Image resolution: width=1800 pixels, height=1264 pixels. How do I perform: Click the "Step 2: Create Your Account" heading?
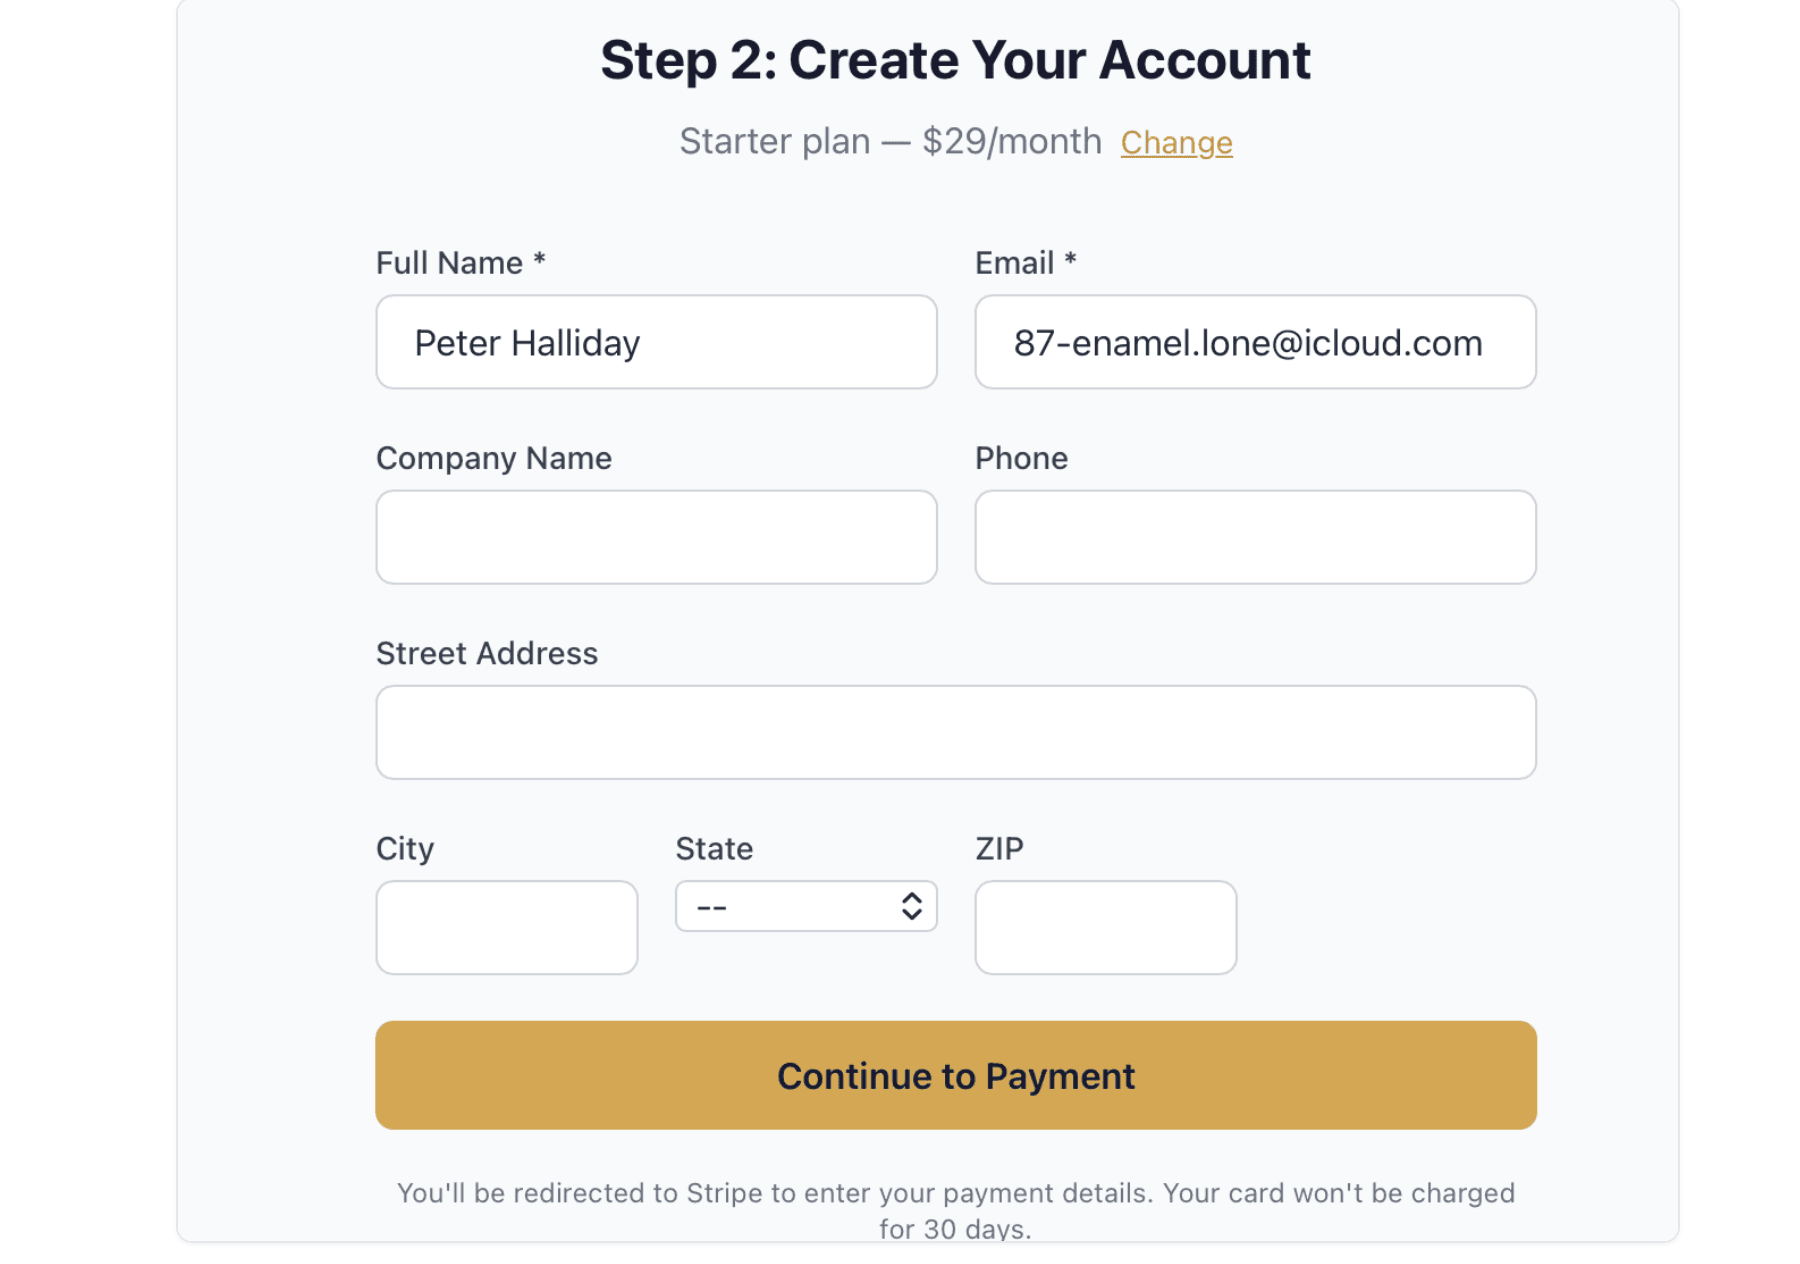click(955, 60)
